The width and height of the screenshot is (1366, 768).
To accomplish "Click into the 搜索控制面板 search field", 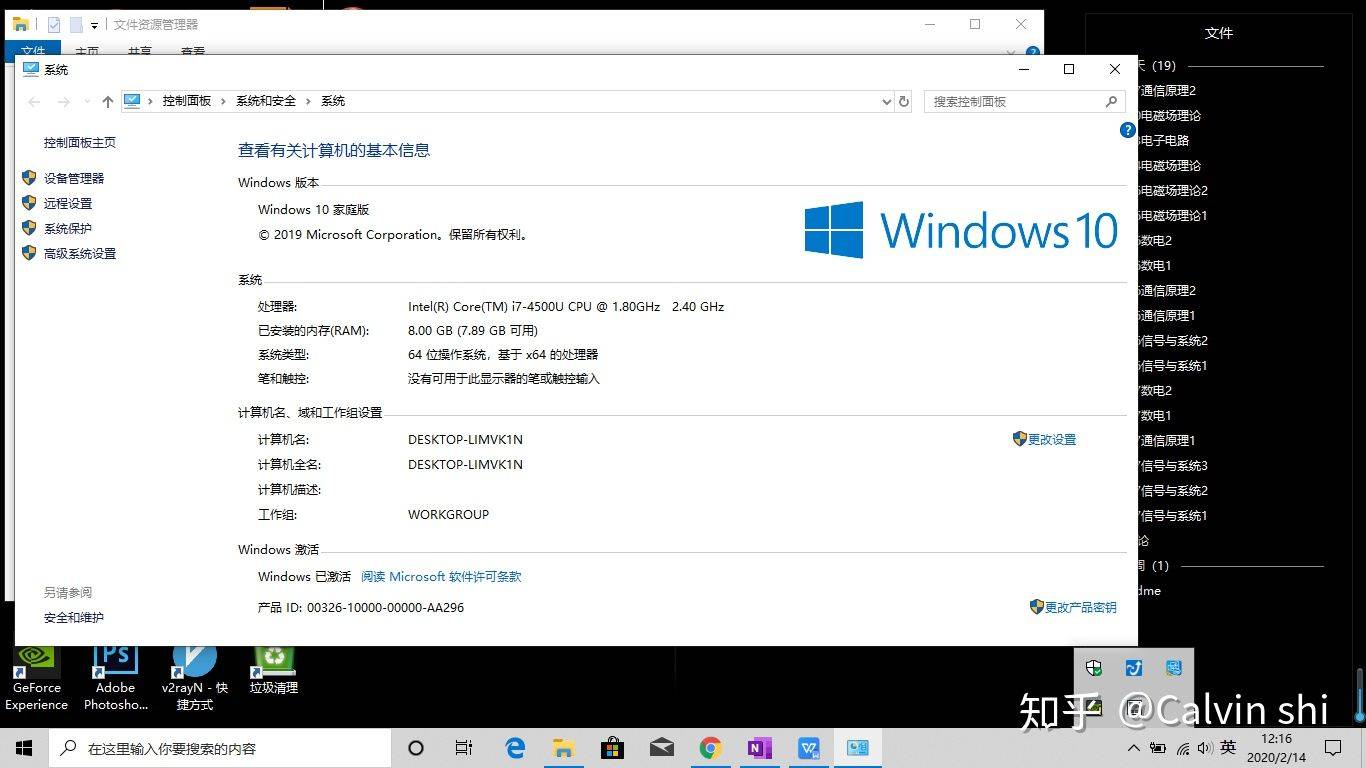I will click(1014, 101).
